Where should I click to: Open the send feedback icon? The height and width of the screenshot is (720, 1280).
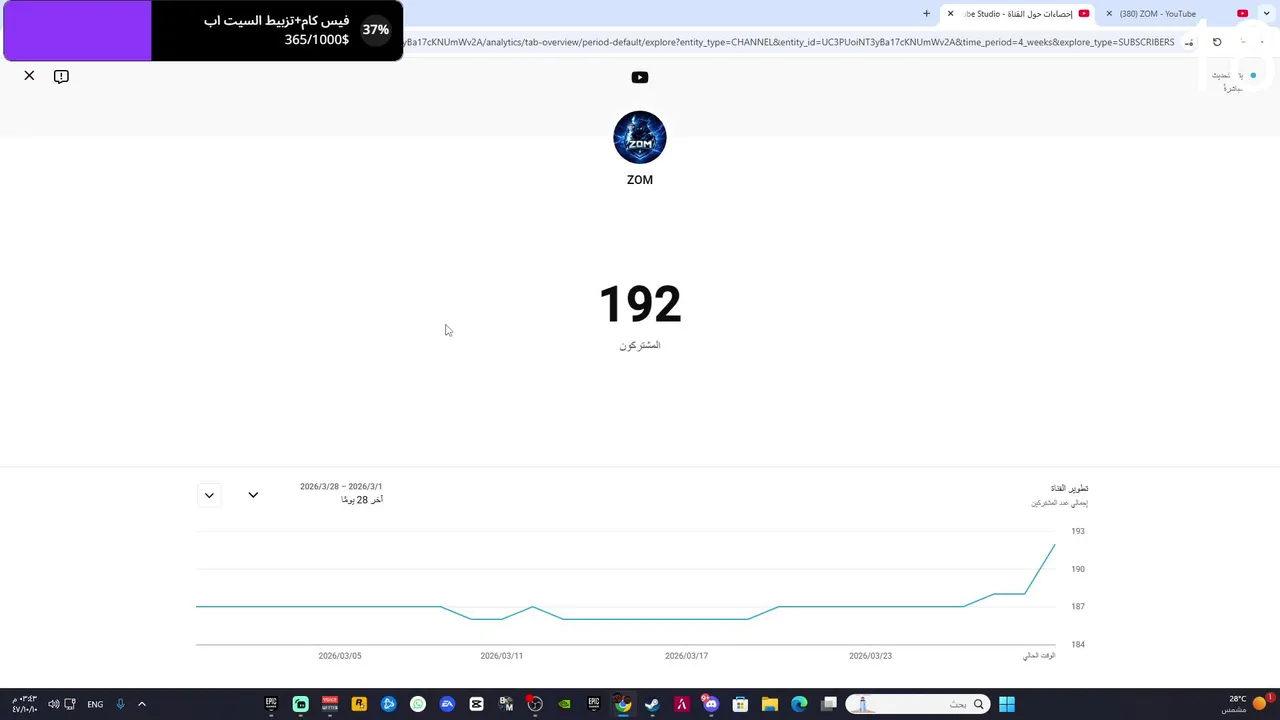[61, 76]
